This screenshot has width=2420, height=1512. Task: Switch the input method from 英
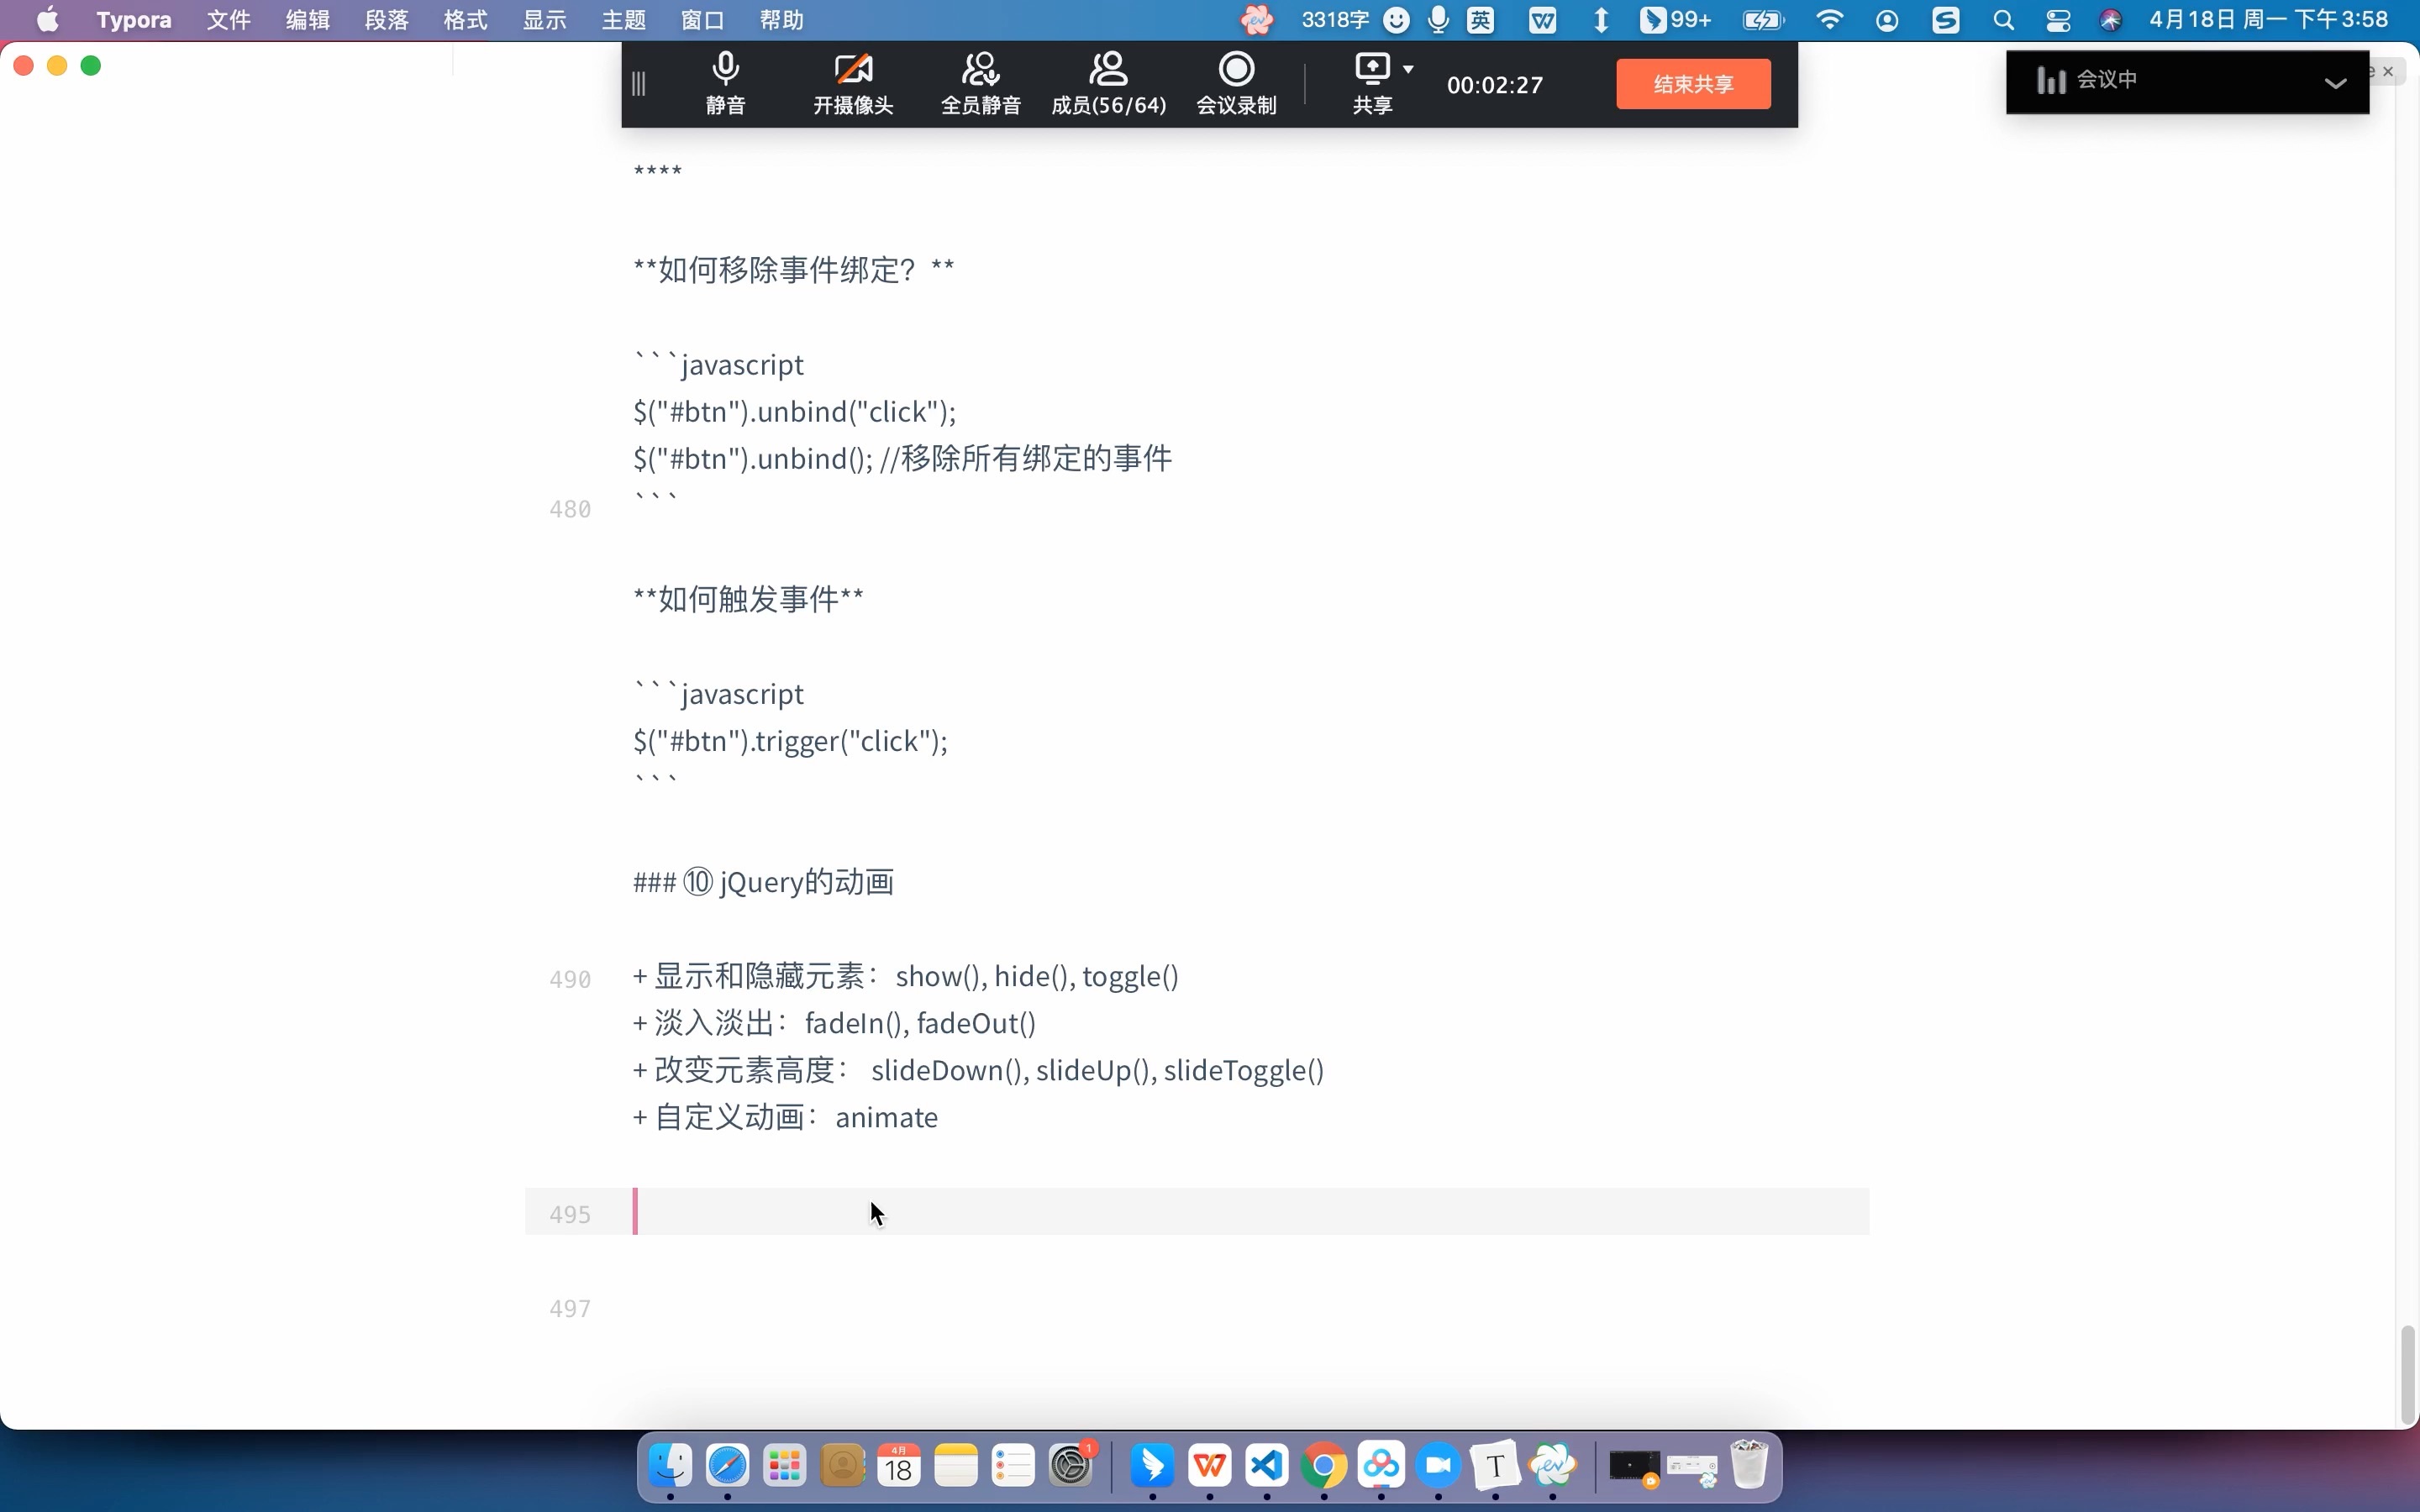pos(1481,19)
